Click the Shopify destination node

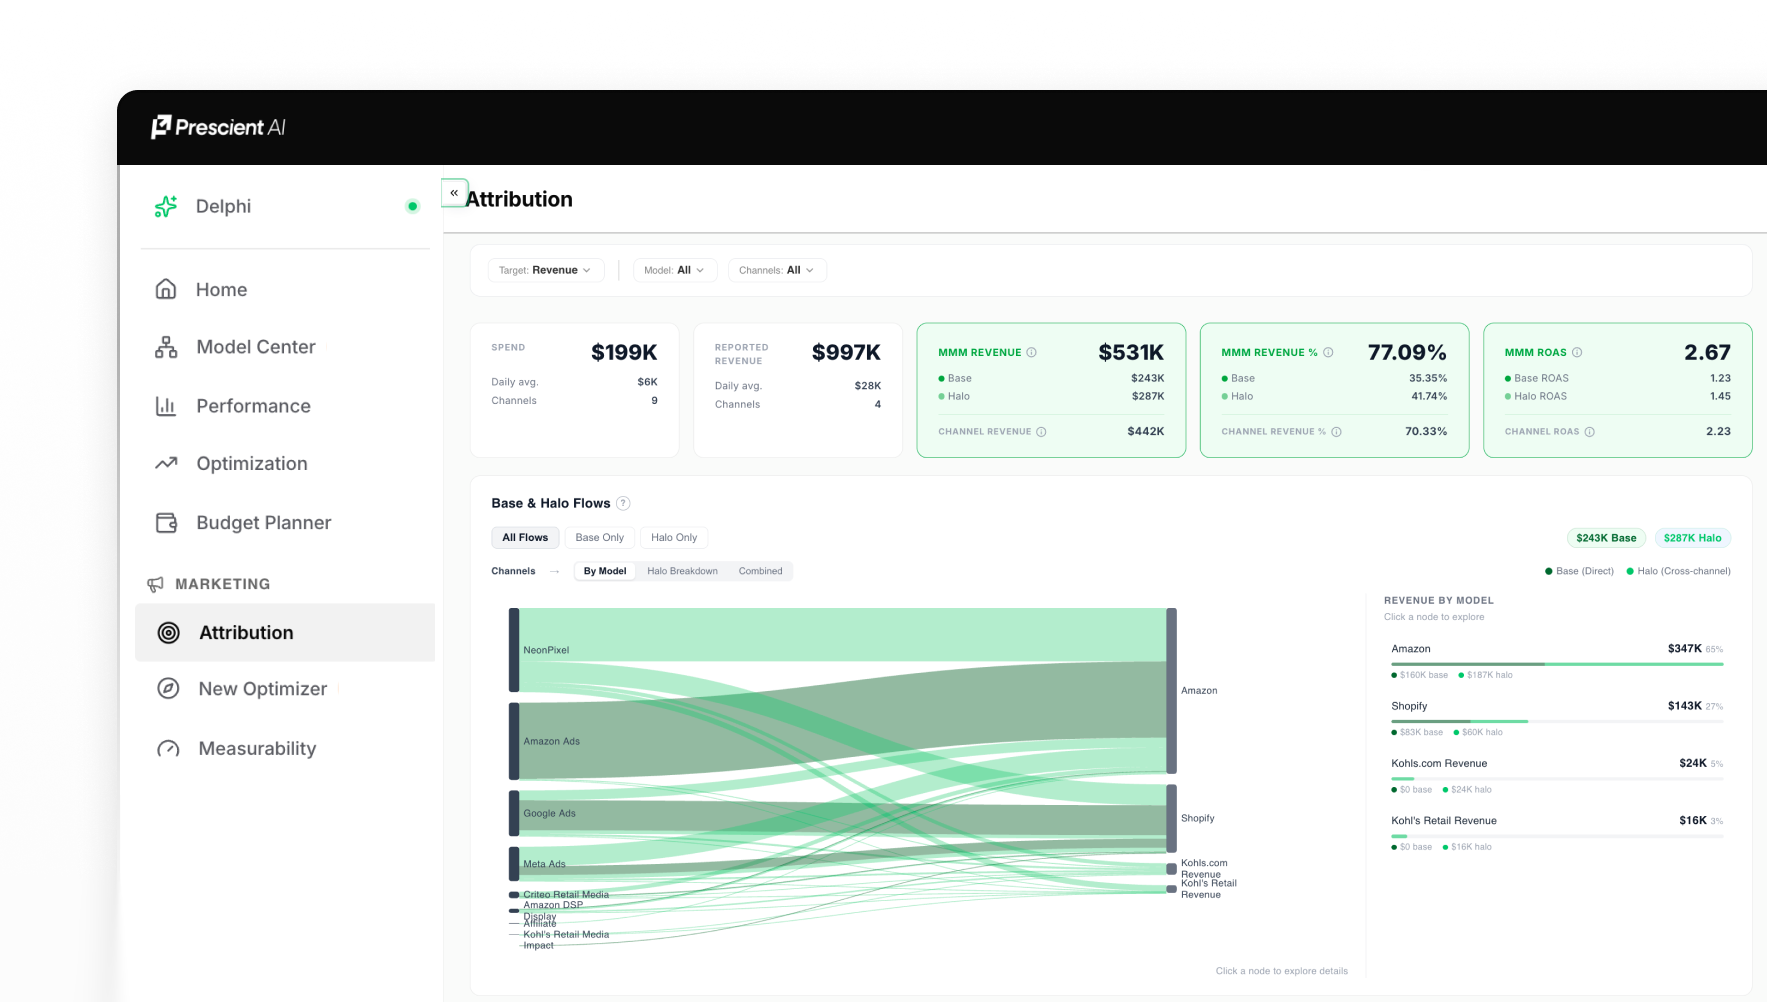point(1171,818)
